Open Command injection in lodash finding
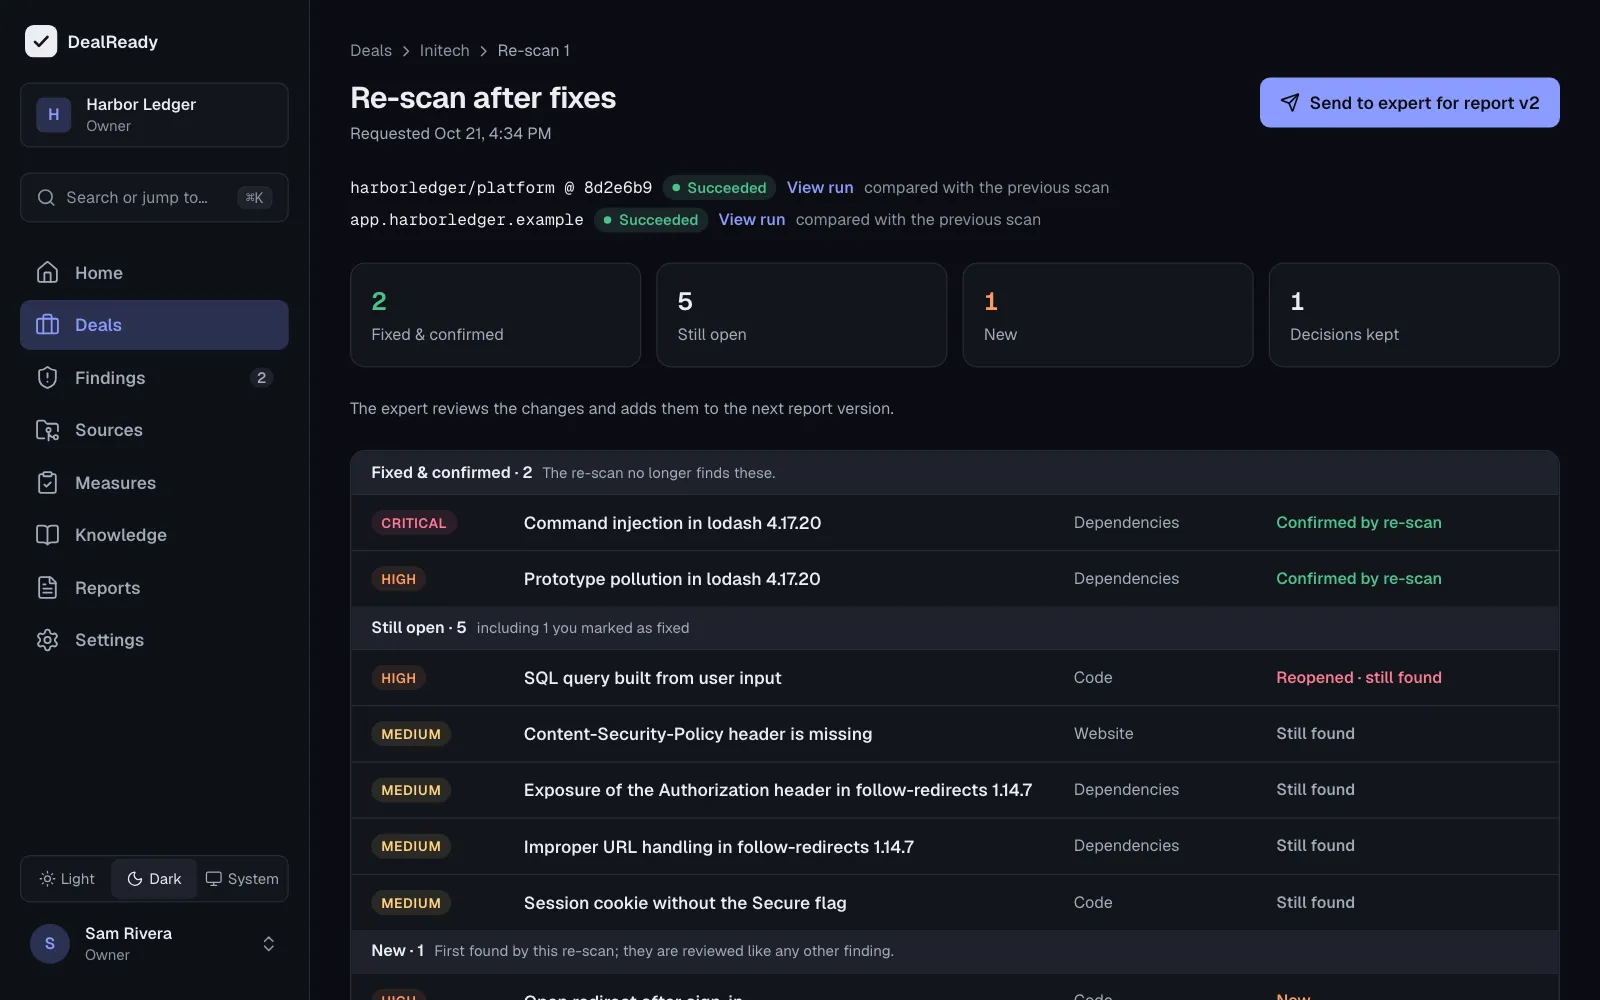Image resolution: width=1600 pixels, height=1000 pixels. (954, 523)
